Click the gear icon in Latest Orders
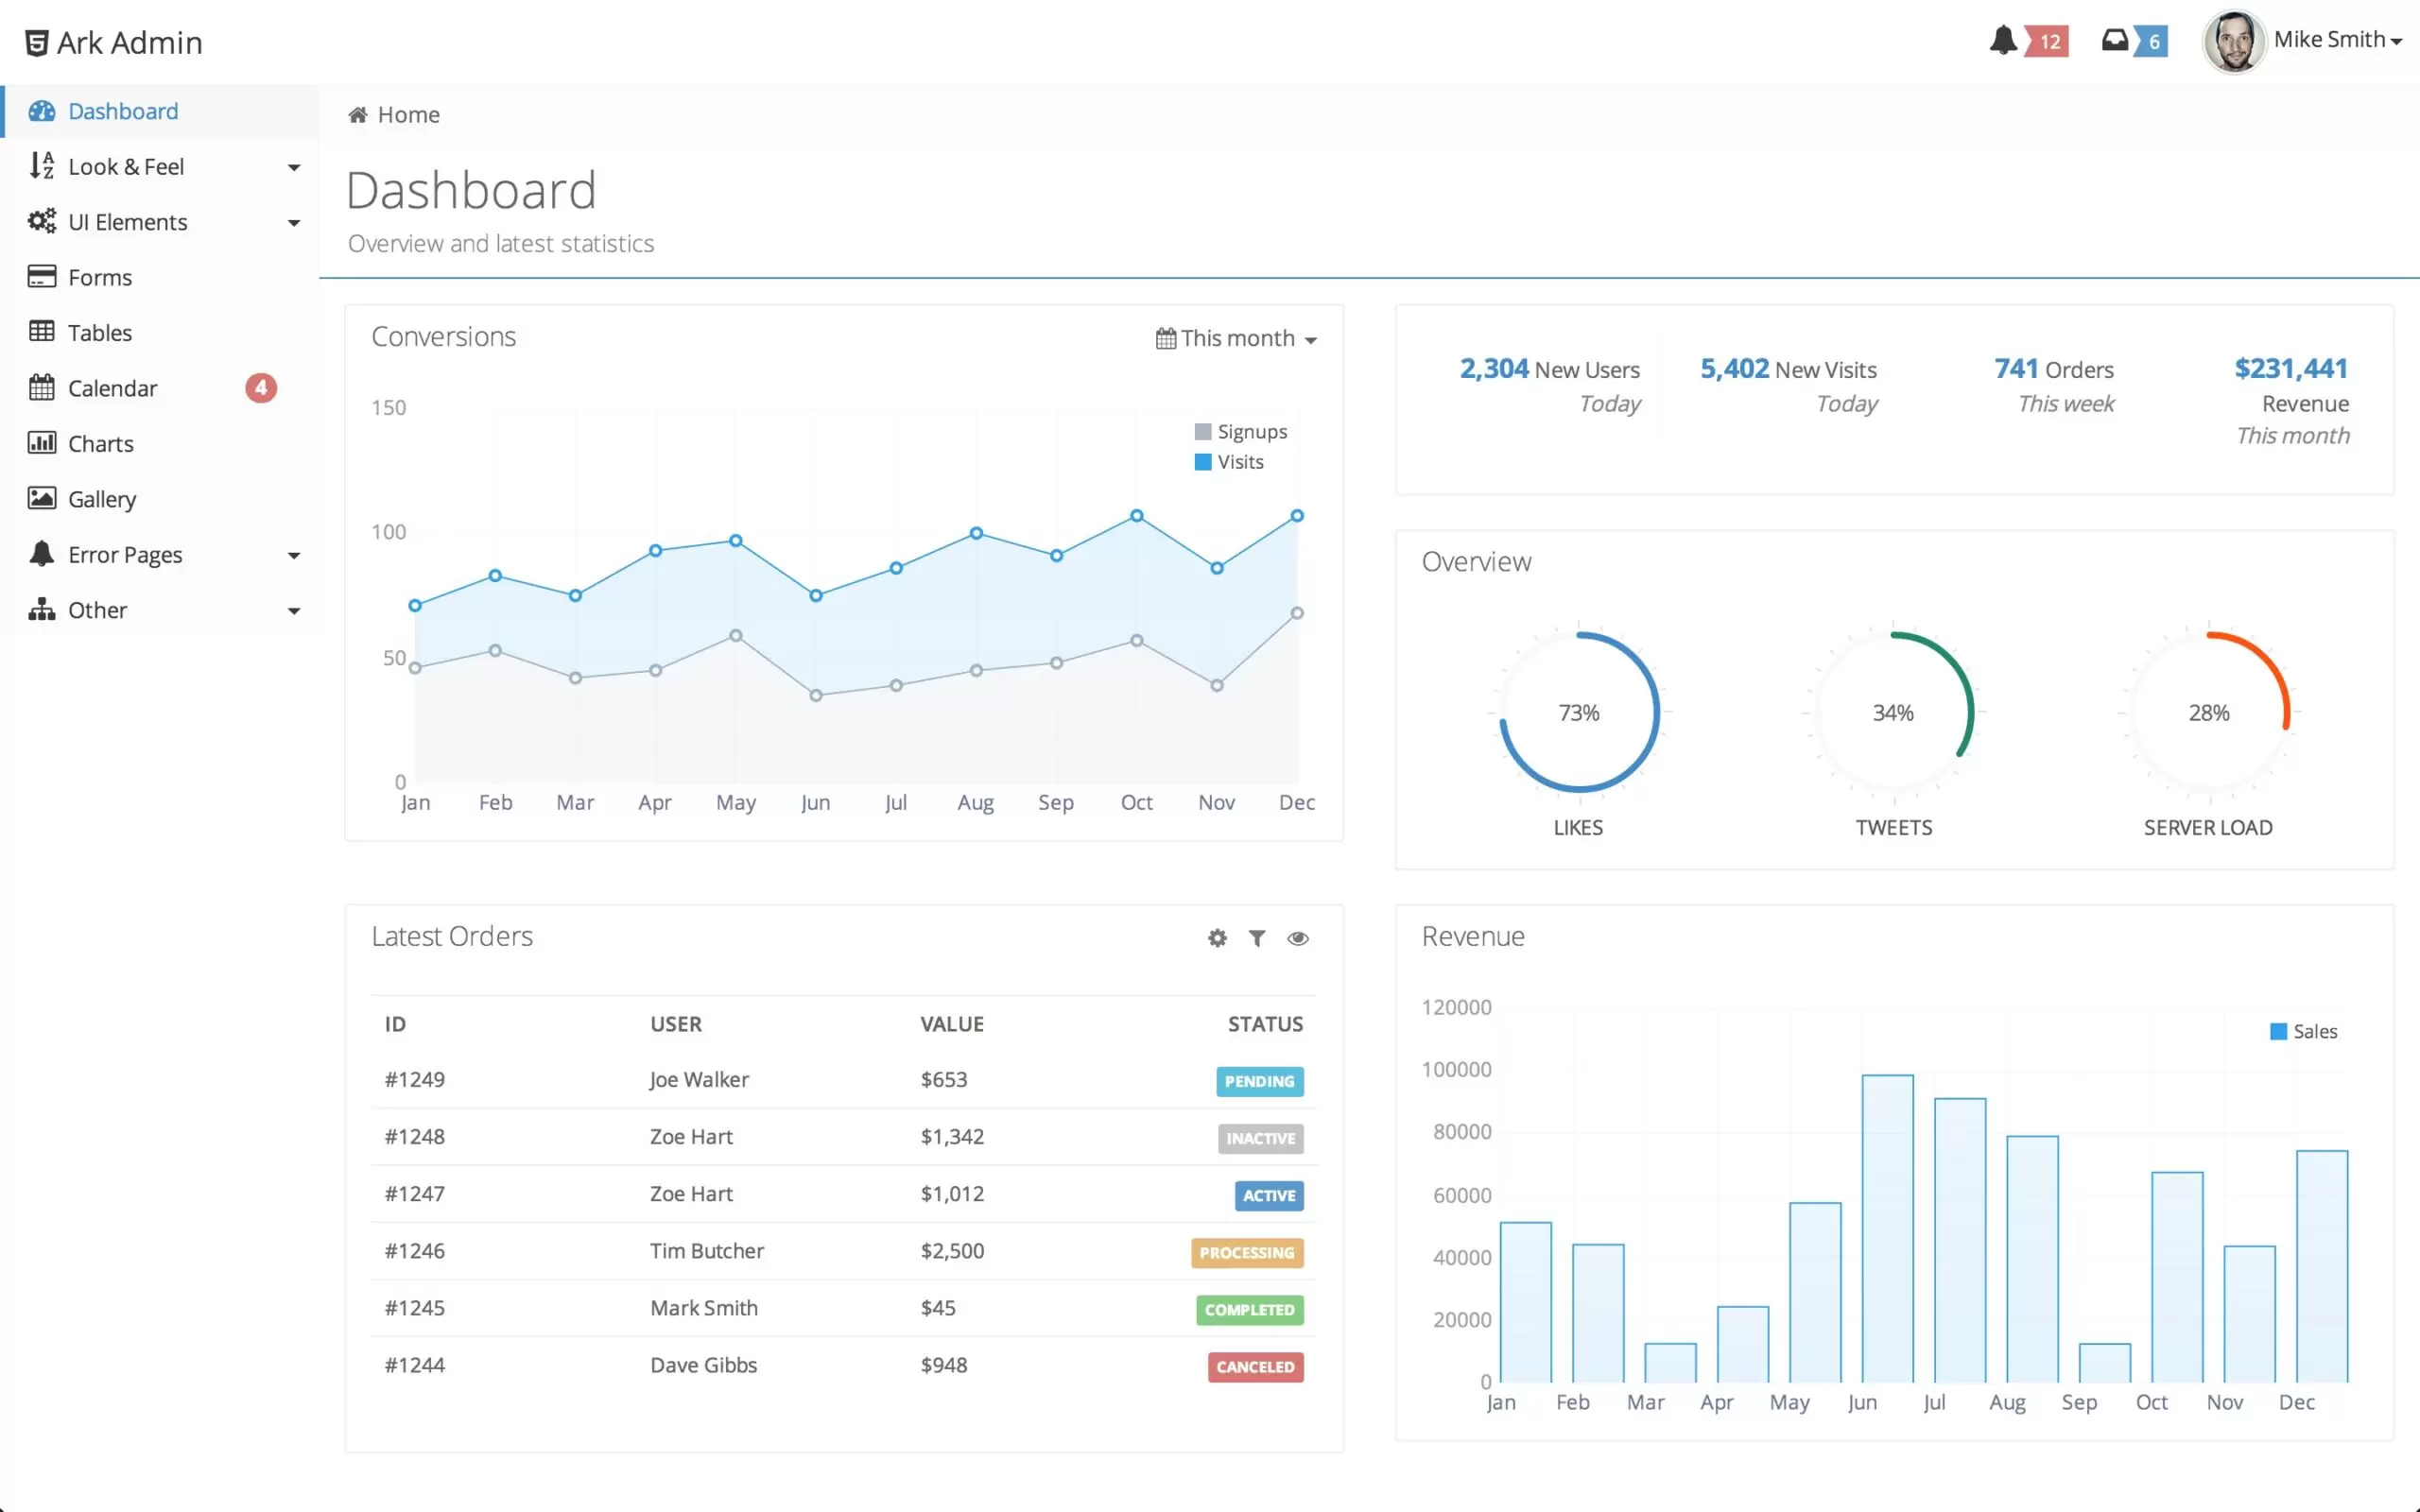Image resolution: width=2420 pixels, height=1512 pixels. pyautogui.click(x=1217, y=938)
